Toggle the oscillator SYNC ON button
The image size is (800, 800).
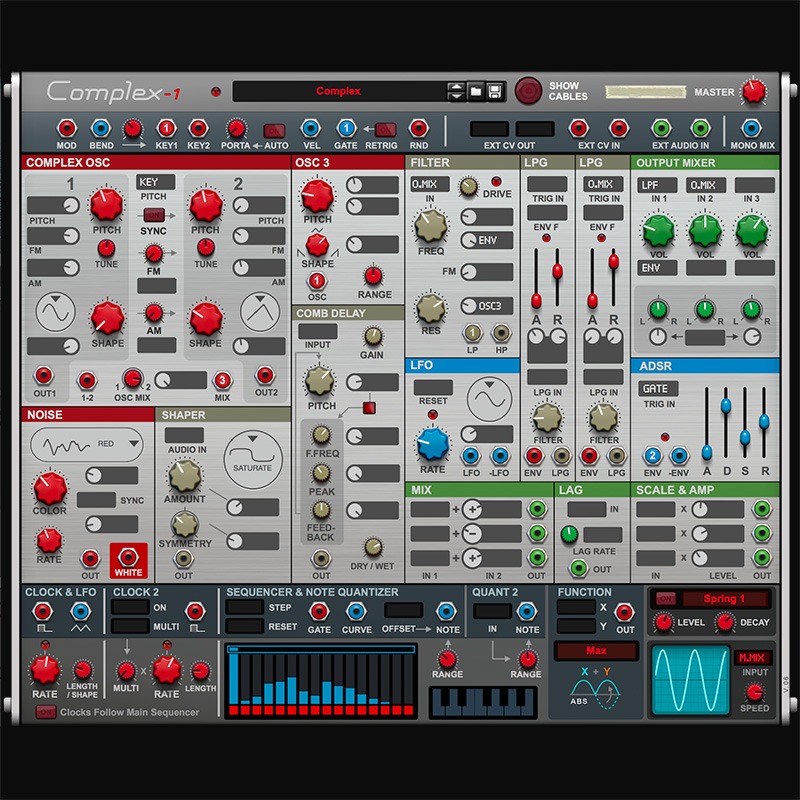pos(154,215)
